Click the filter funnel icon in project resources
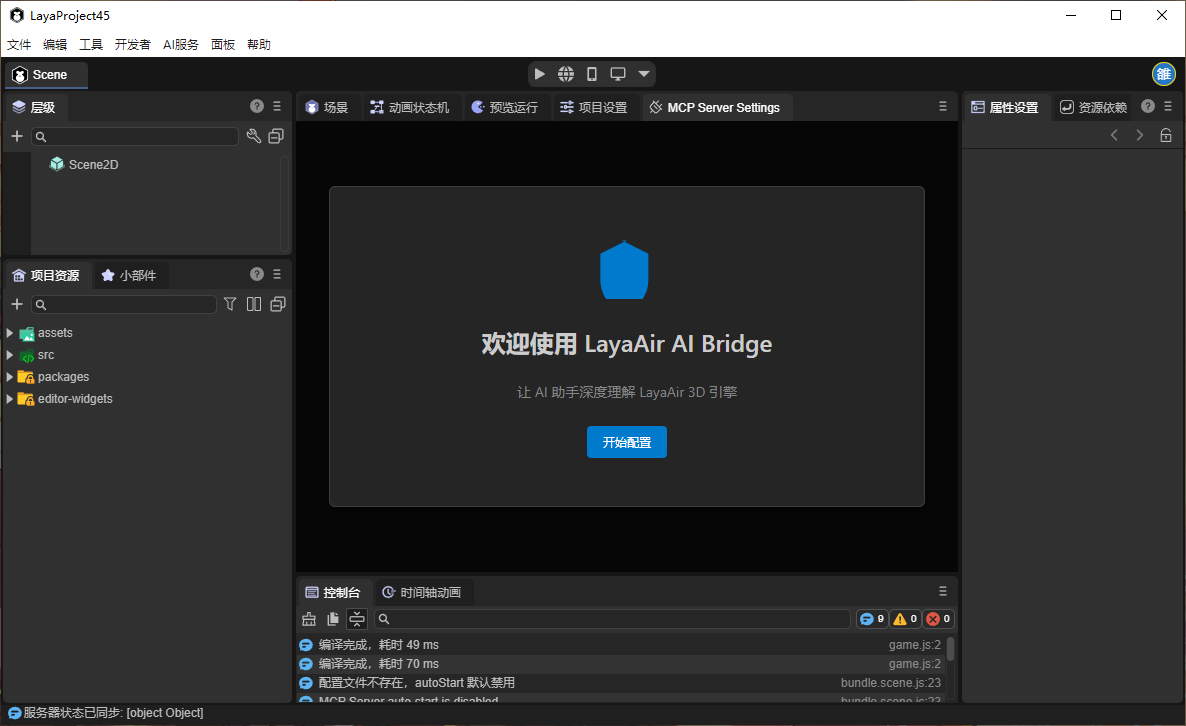Viewport: 1186px width, 726px height. pos(230,304)
